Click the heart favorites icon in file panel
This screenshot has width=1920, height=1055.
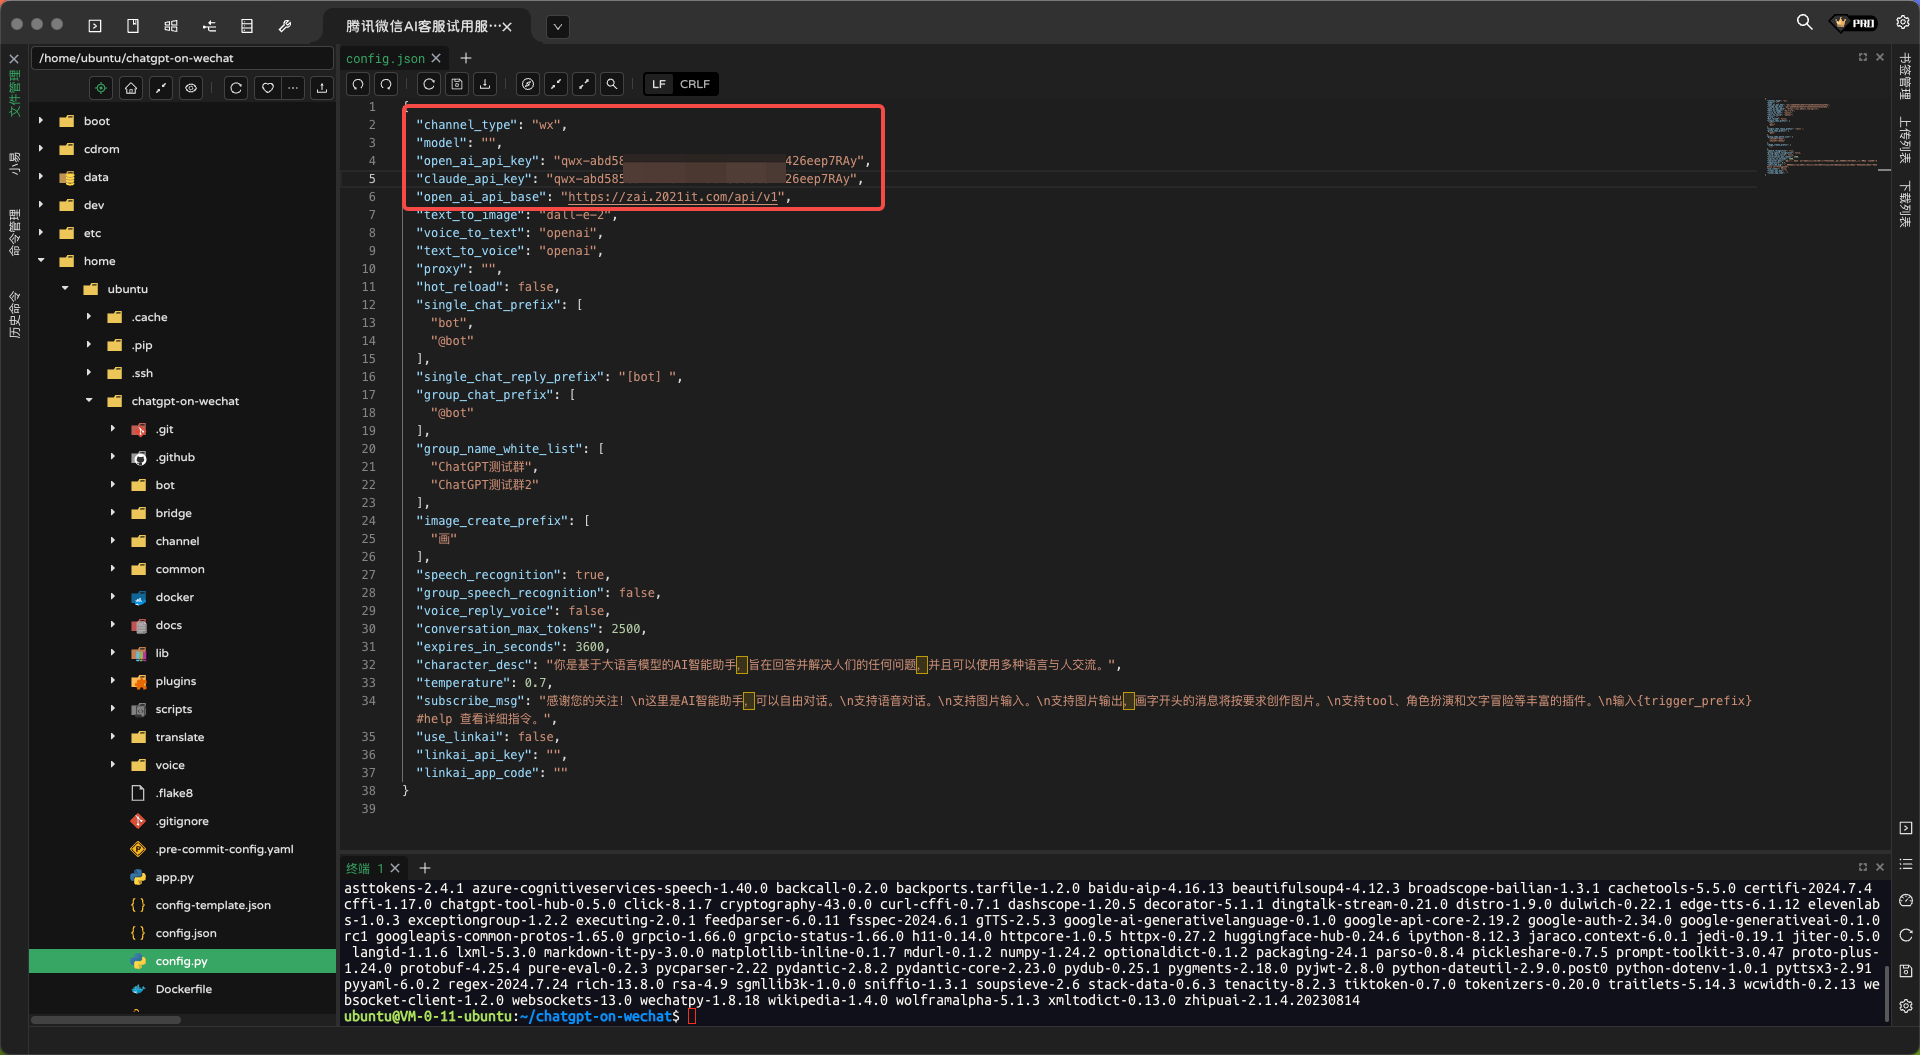pos(268,88)
